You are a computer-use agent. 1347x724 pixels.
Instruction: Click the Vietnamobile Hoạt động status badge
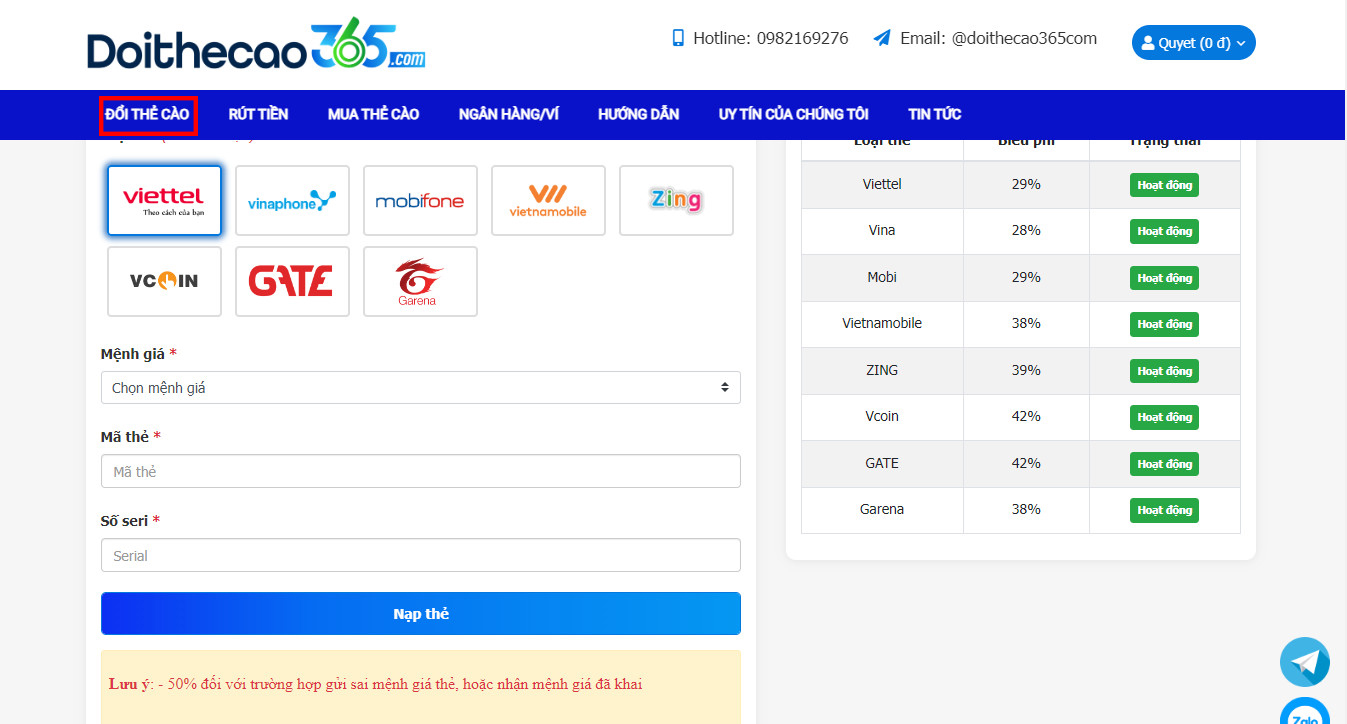click(1164, 324)
